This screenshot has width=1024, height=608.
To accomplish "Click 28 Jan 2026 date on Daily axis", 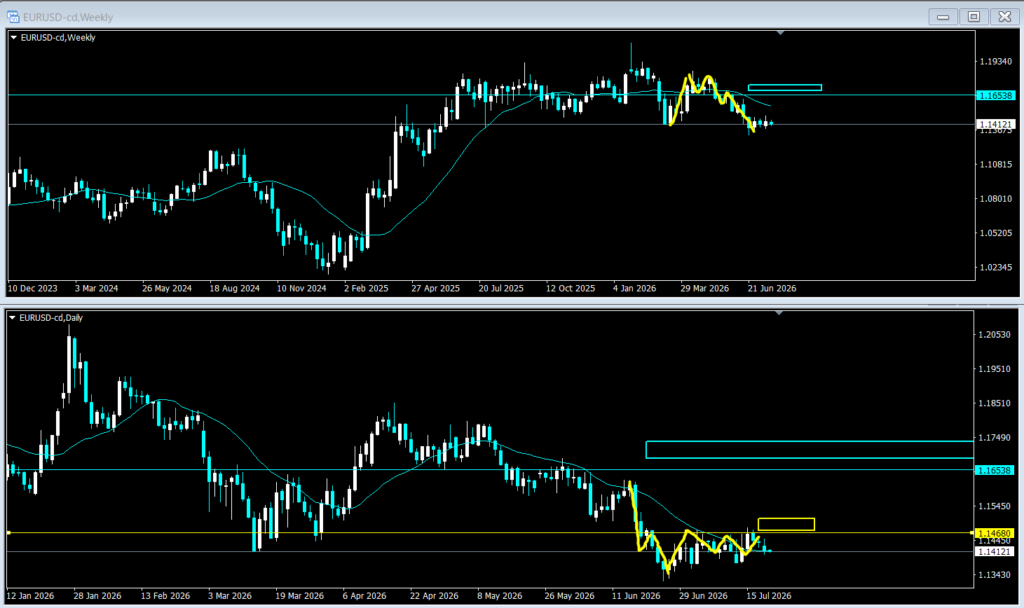I will [x=97, y=596].
